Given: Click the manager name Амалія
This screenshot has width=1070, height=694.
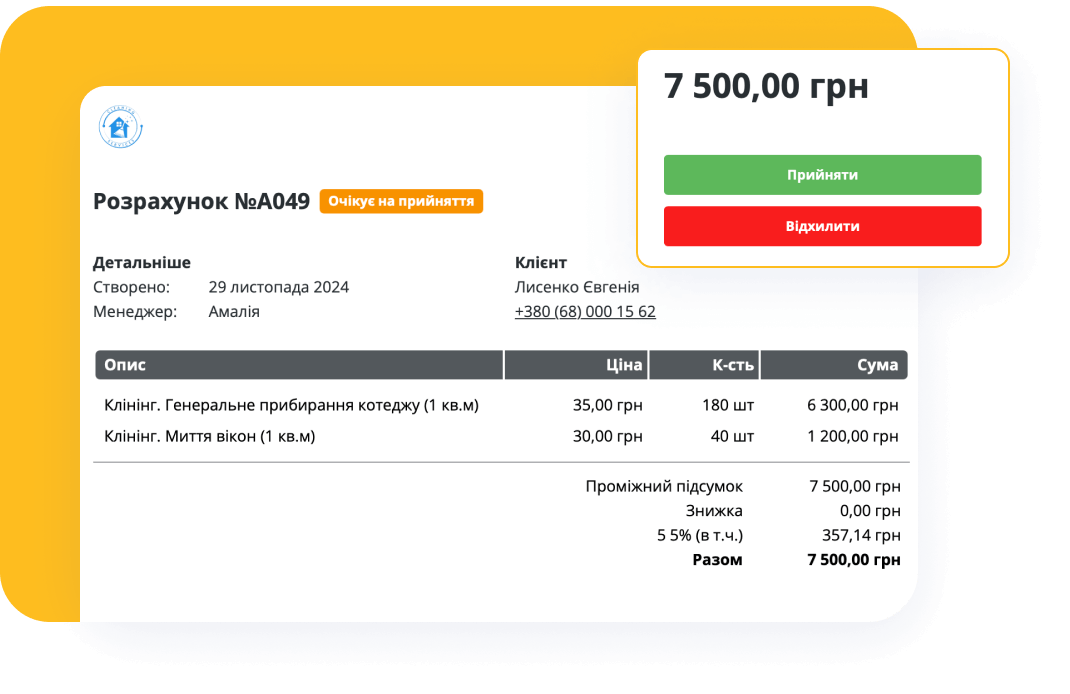Looking at the screenshot, I should click(234, 312).
